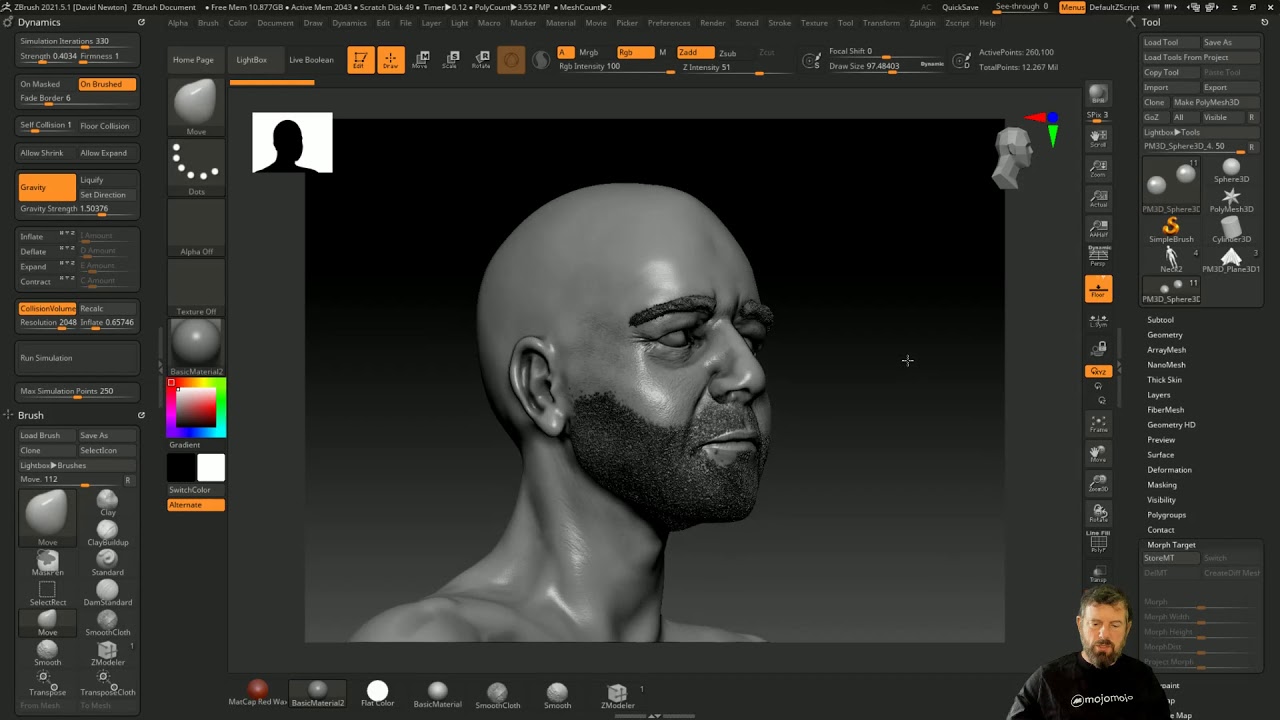Click the Rotate view navigation icon
This screenshot has height=720, width=1280.
(x=1098, y=514)
